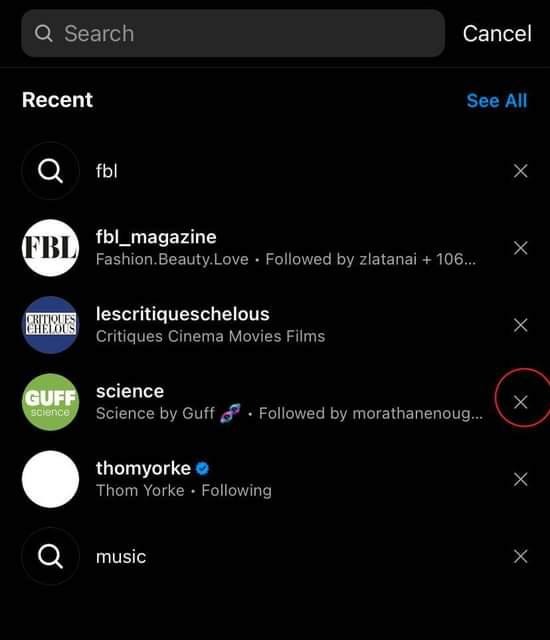
Task: Tap the magnifier icon beside fbl
Action: tap(50, 171)
